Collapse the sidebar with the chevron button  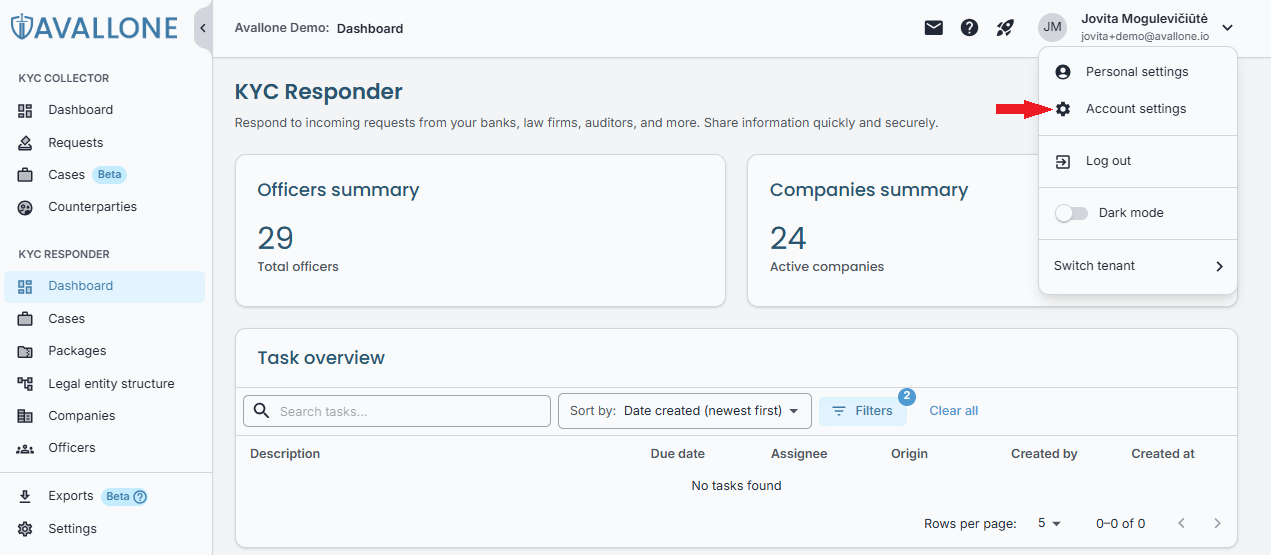point(202,28)
